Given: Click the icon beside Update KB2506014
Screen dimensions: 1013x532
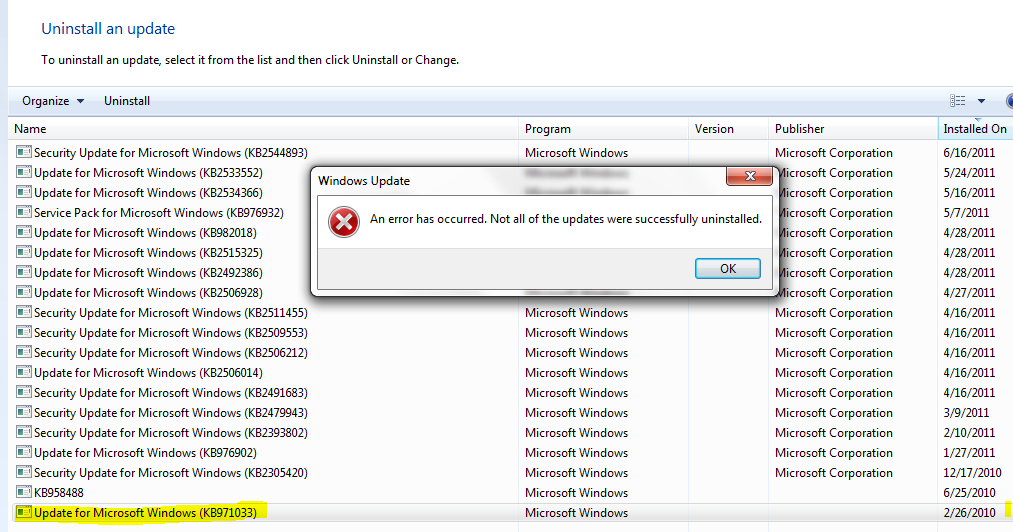Looking at the screenshot, I should tap(23, 373).
